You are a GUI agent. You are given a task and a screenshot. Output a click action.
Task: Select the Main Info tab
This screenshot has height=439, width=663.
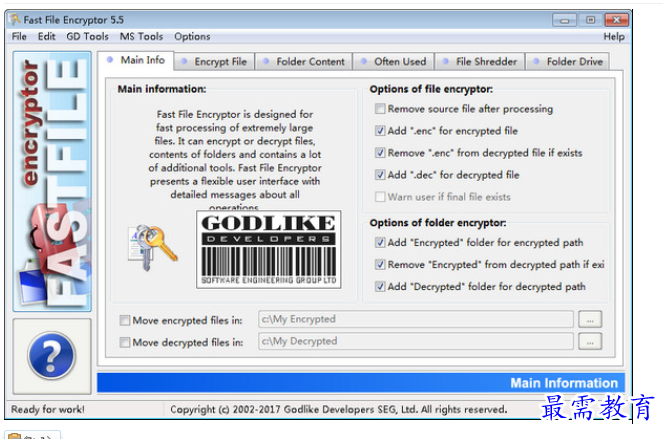136,60
